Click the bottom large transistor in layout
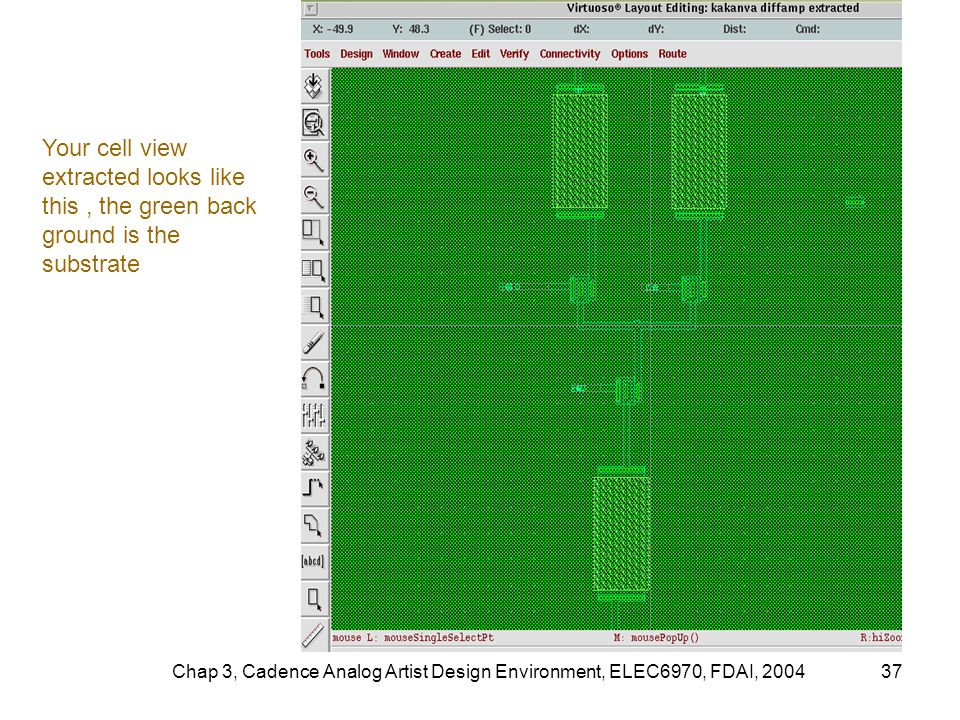960x720 pixels. (621, 534)
